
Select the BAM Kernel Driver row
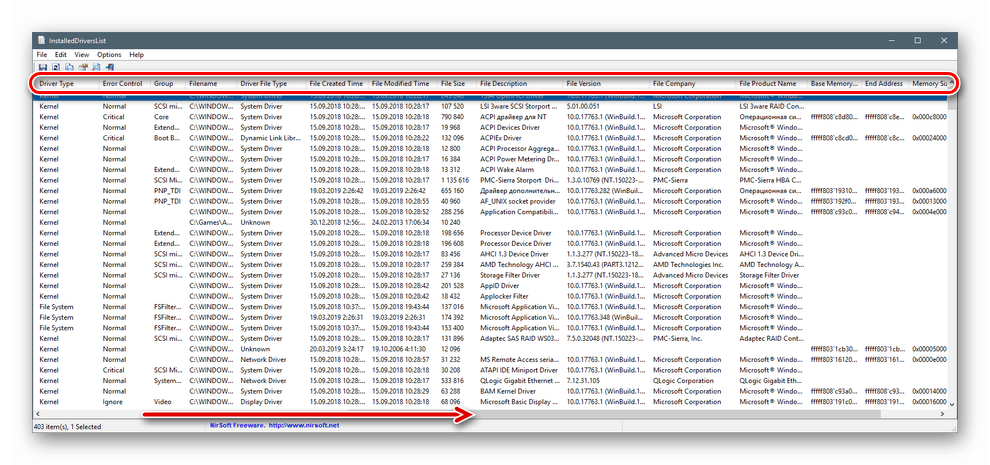point(491,391)
